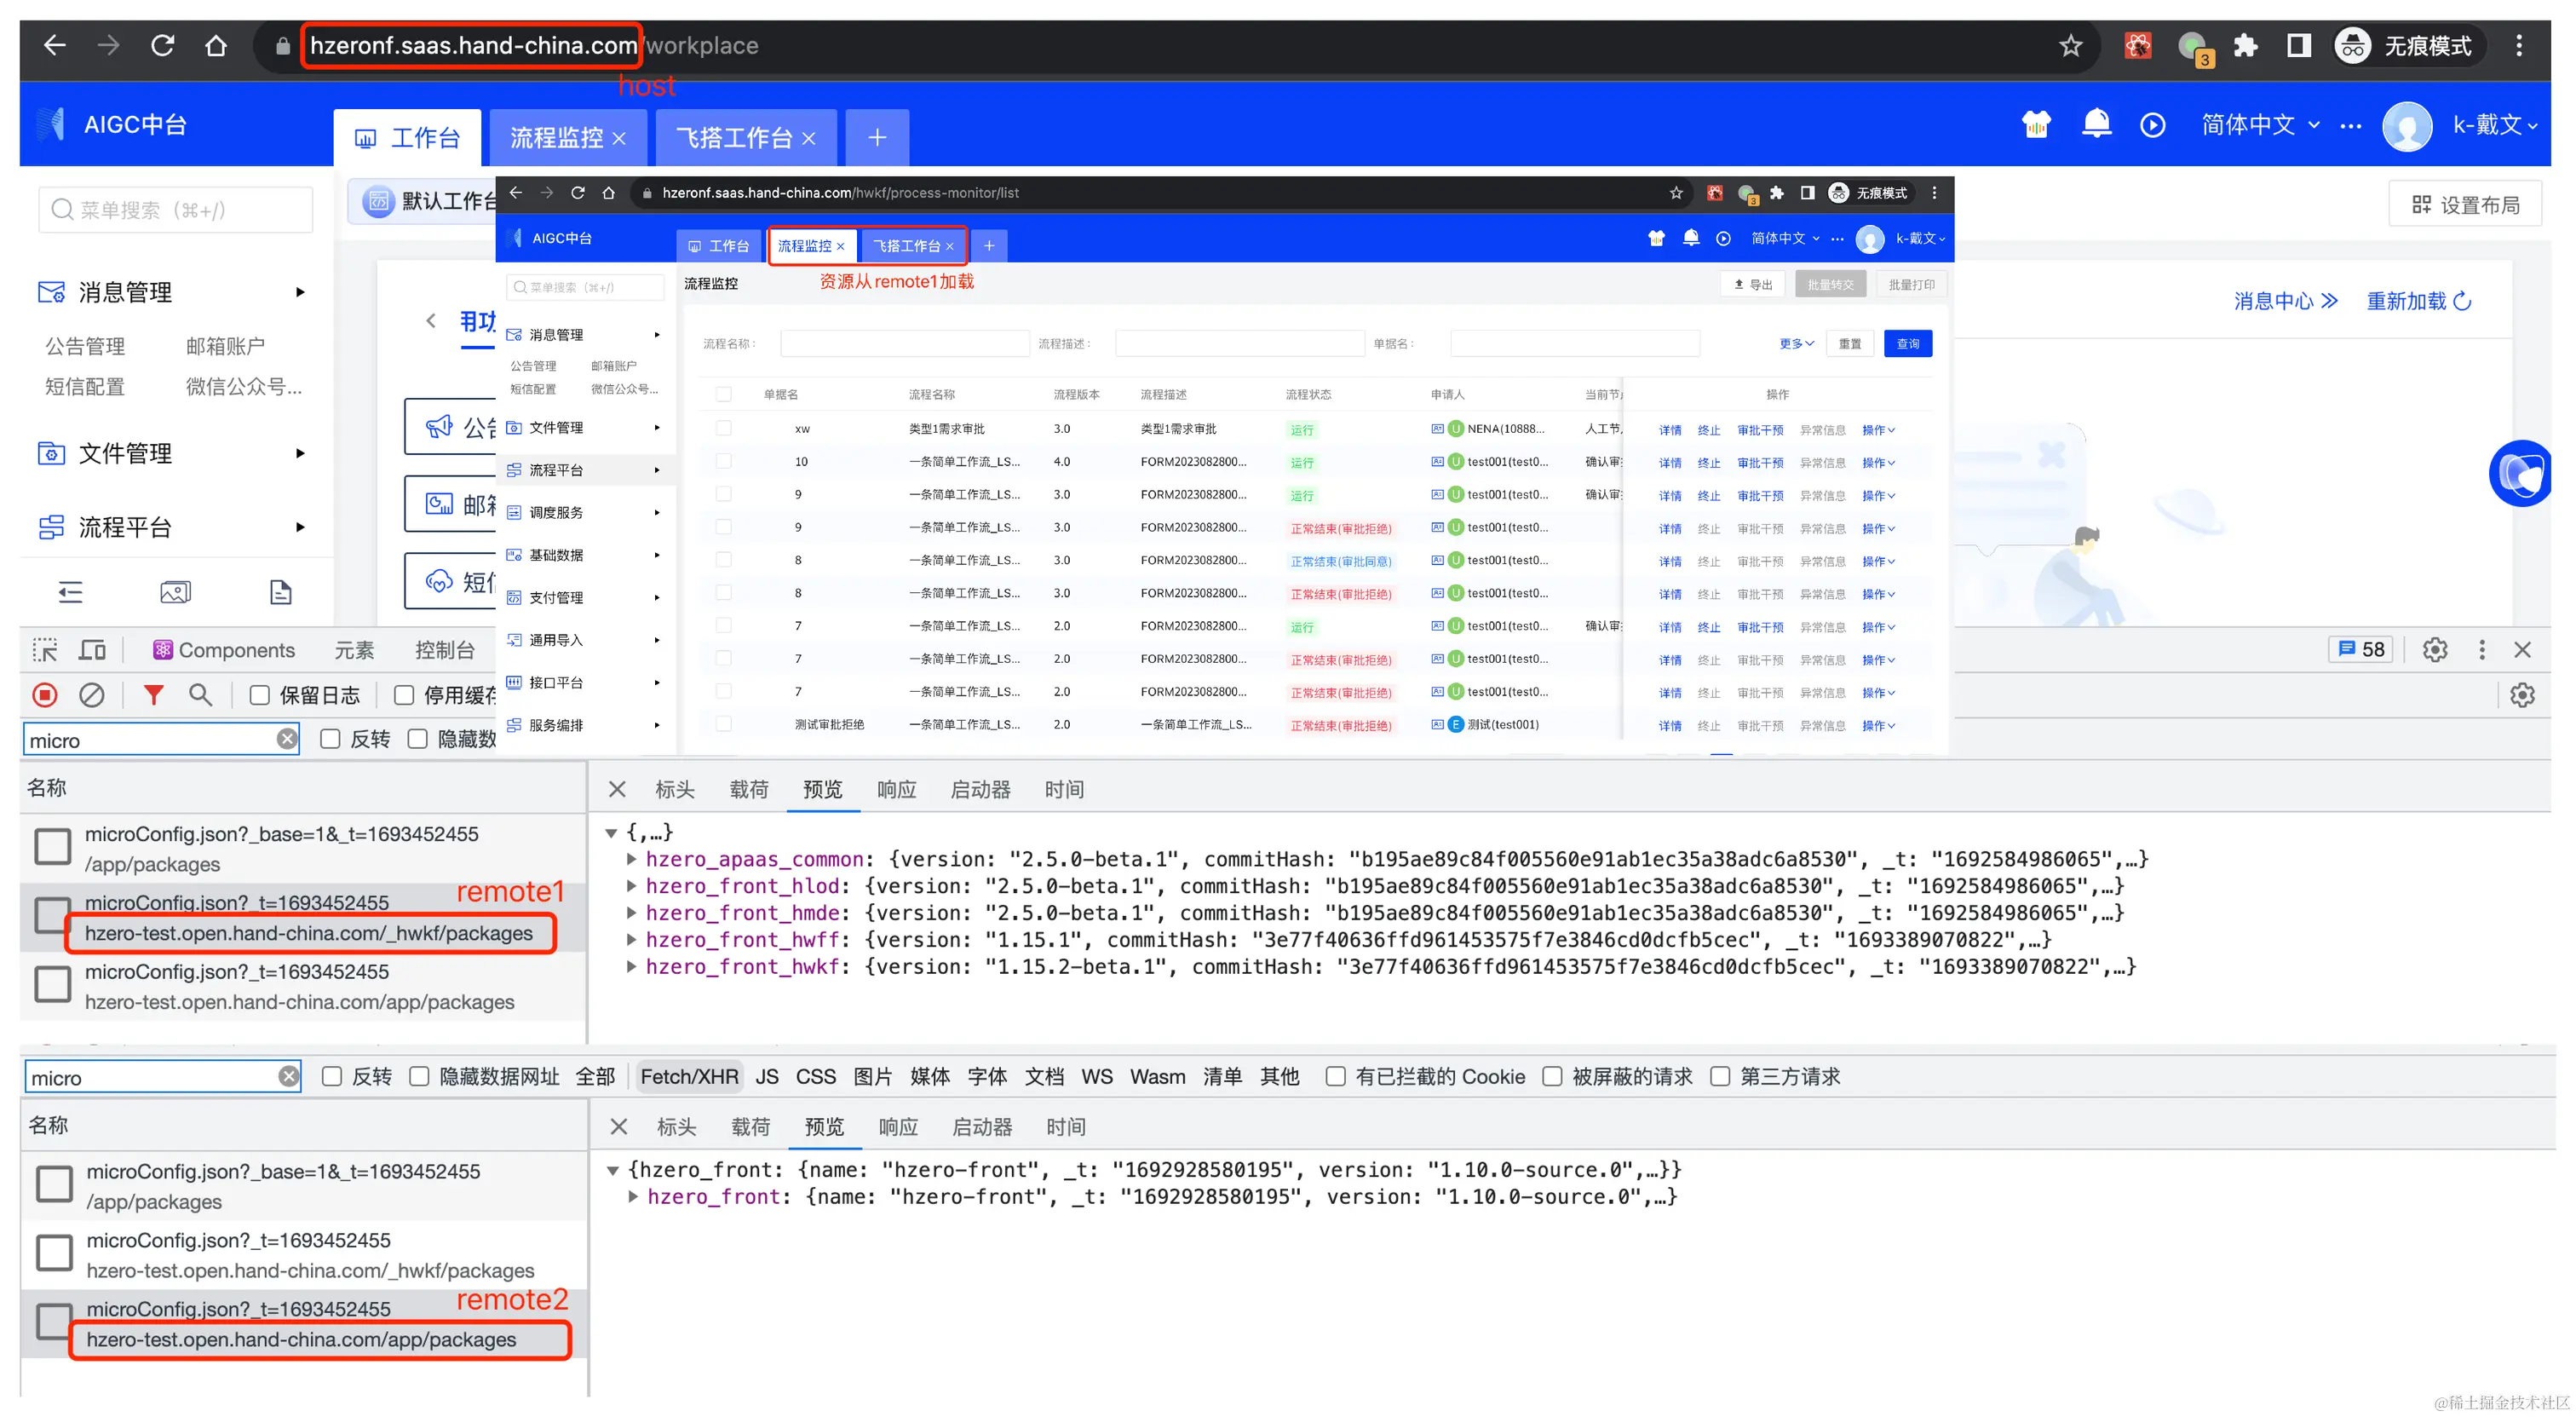Open the 响应 tab in request details

(896, 790)
